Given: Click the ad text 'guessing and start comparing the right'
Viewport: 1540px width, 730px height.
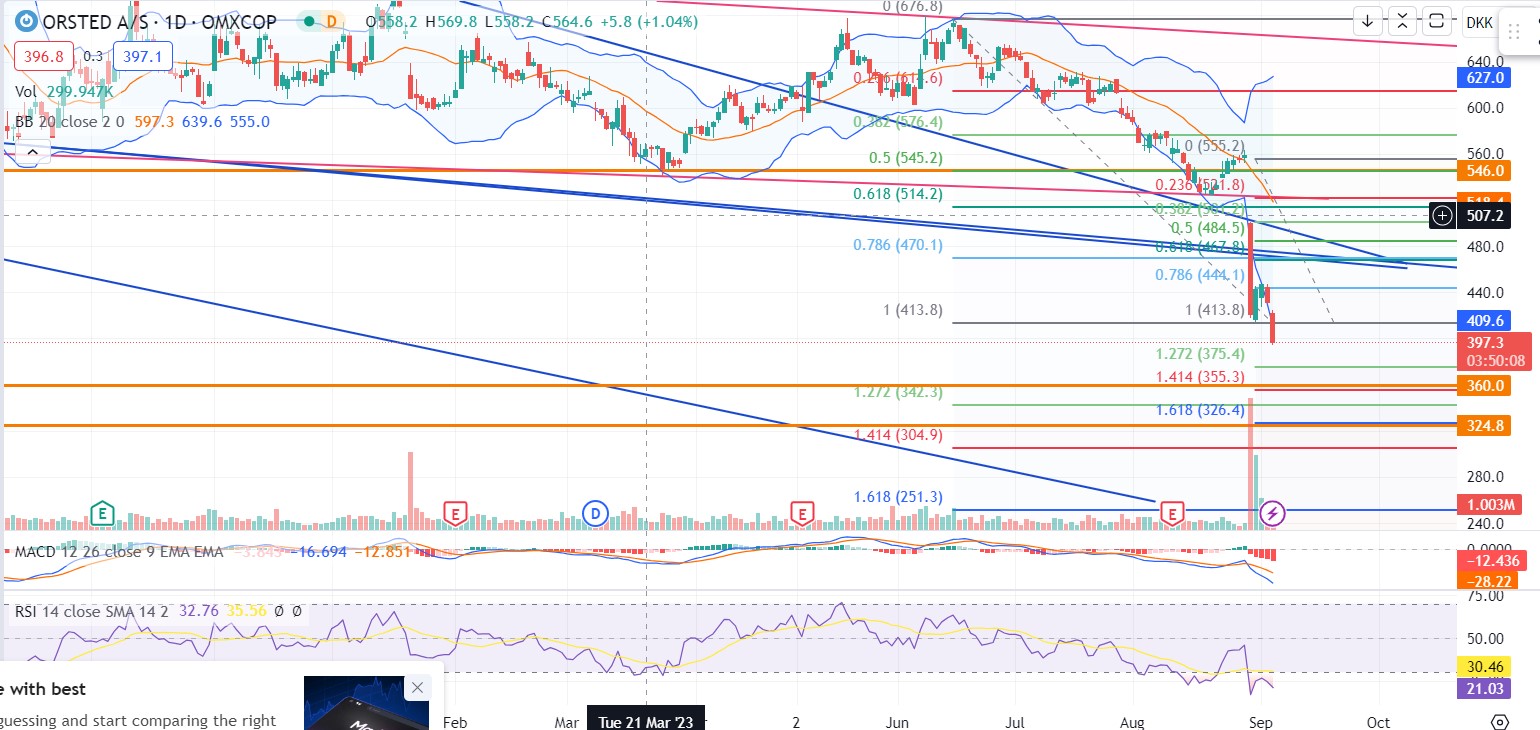Looking at the screenshot, I should (138, 720).
